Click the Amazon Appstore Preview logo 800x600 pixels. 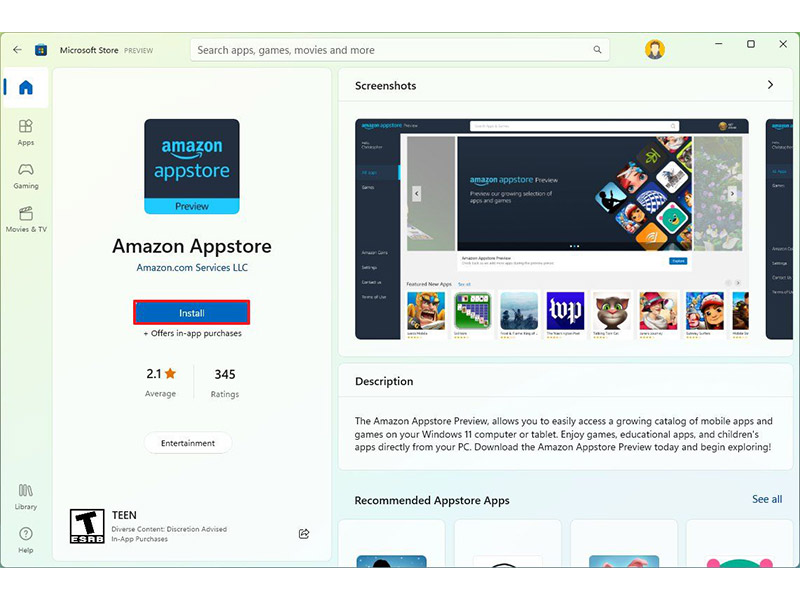click(x=192, y=166)
